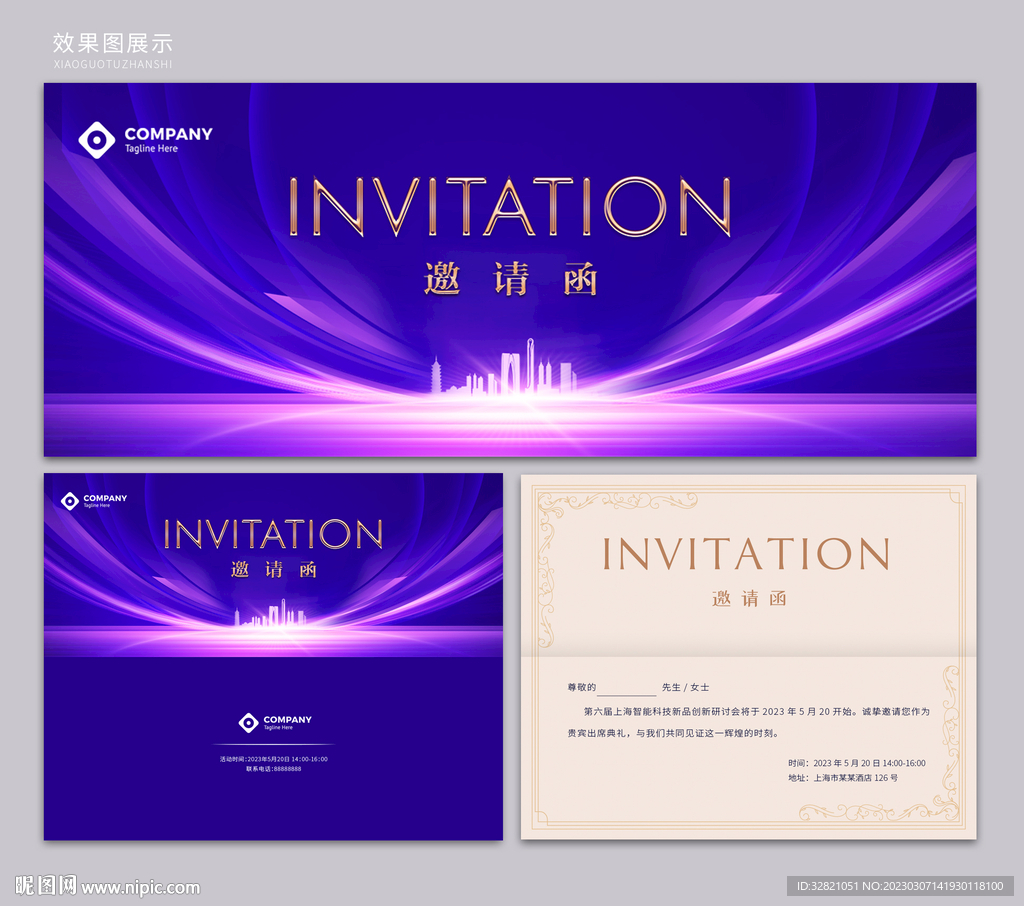This screenshot has height=906, width=1024.
Task: Click the 邀请函 subtitle on the beige card
Action: tap(749, 599)
